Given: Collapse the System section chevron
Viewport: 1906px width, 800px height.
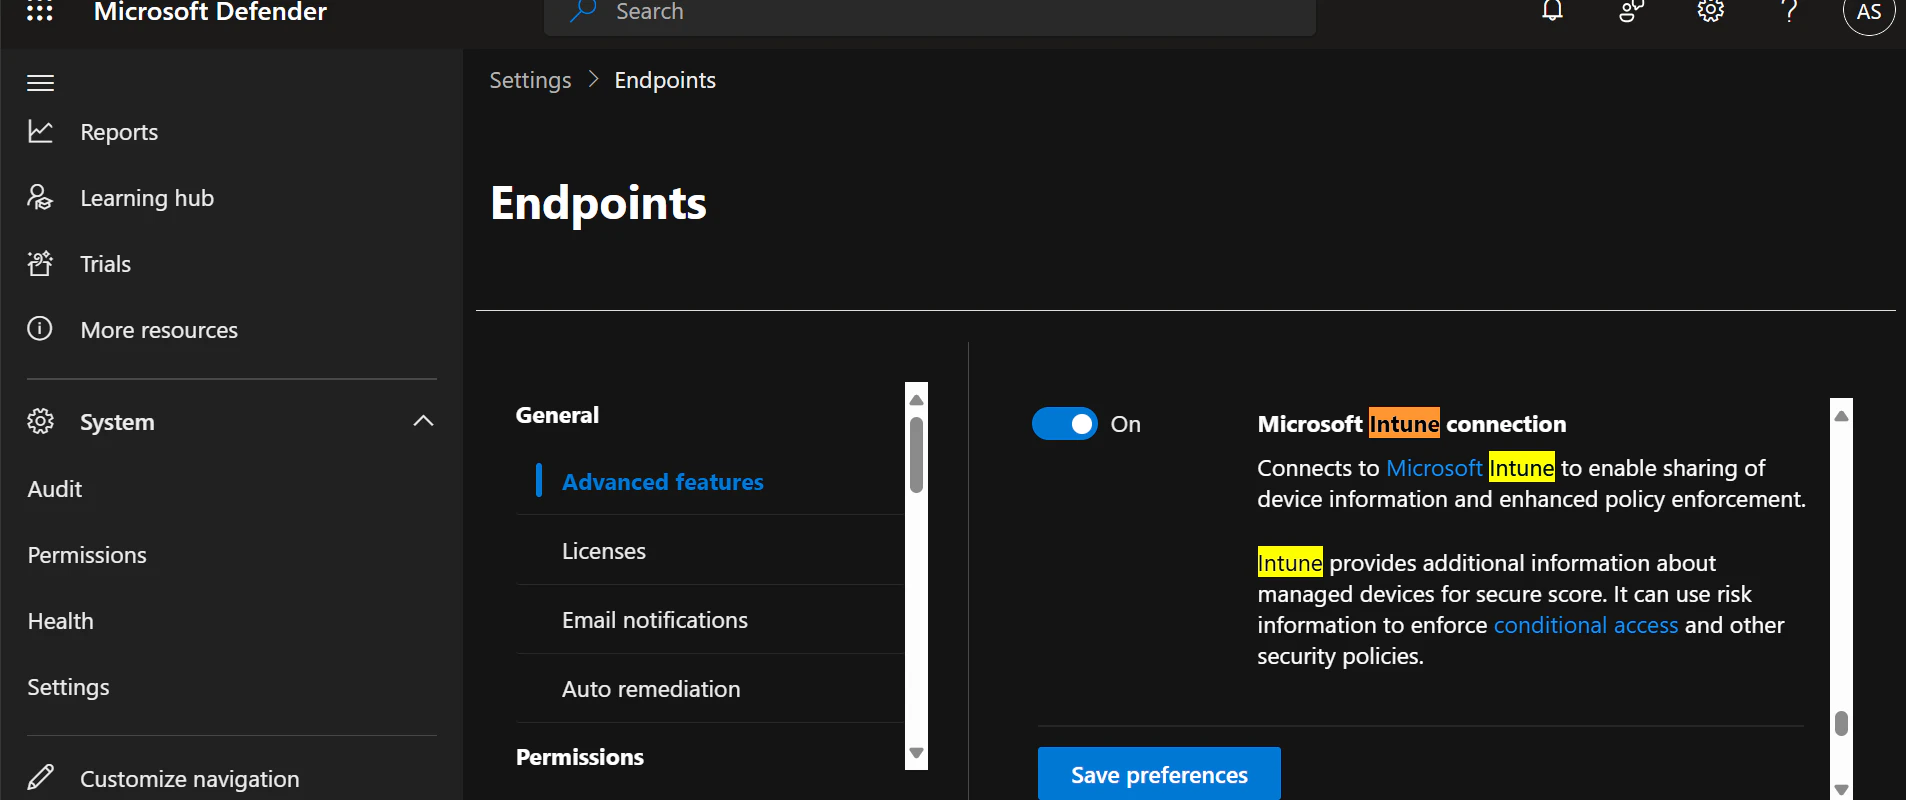Looking at the screenshot, I should tap(423, 421).
